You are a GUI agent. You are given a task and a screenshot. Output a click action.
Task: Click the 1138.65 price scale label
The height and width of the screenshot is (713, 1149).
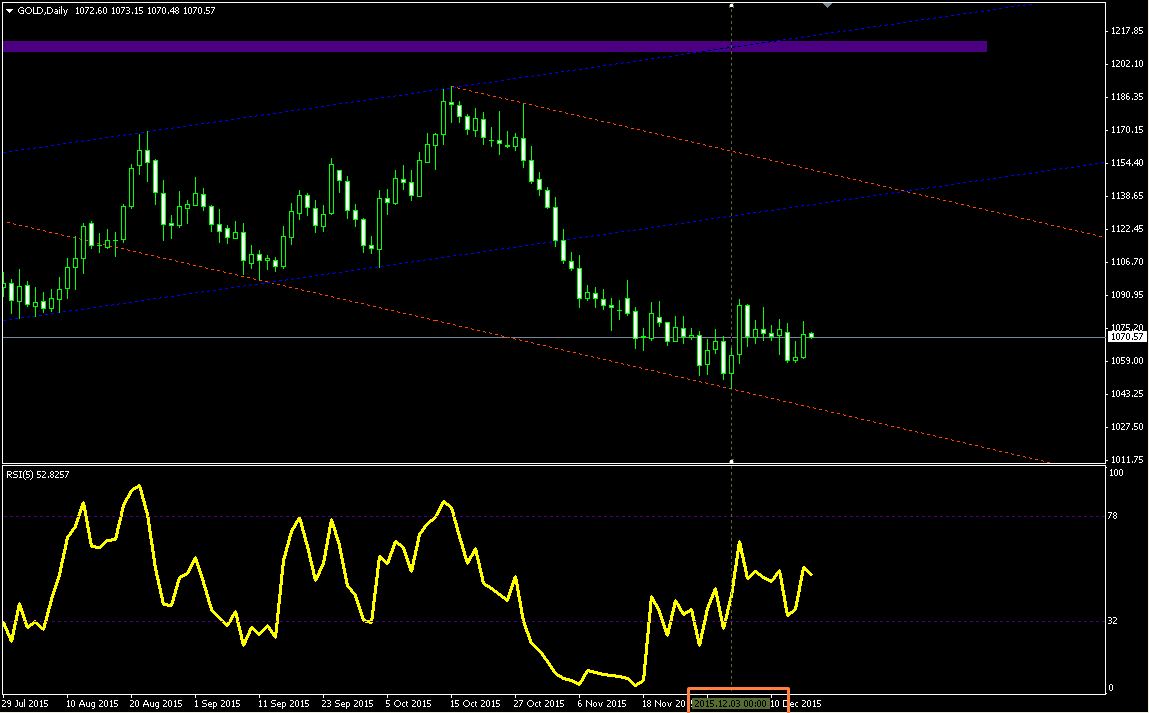[1127, 196]
